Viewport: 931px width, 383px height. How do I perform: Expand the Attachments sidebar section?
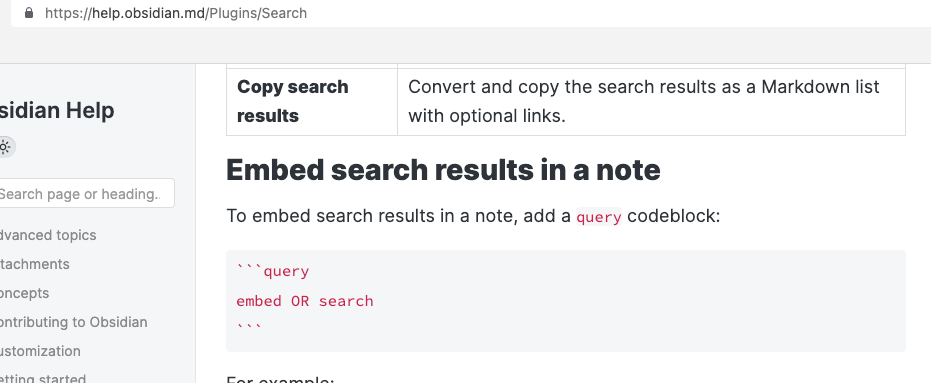pyautogui.click(x=34, y=264)
